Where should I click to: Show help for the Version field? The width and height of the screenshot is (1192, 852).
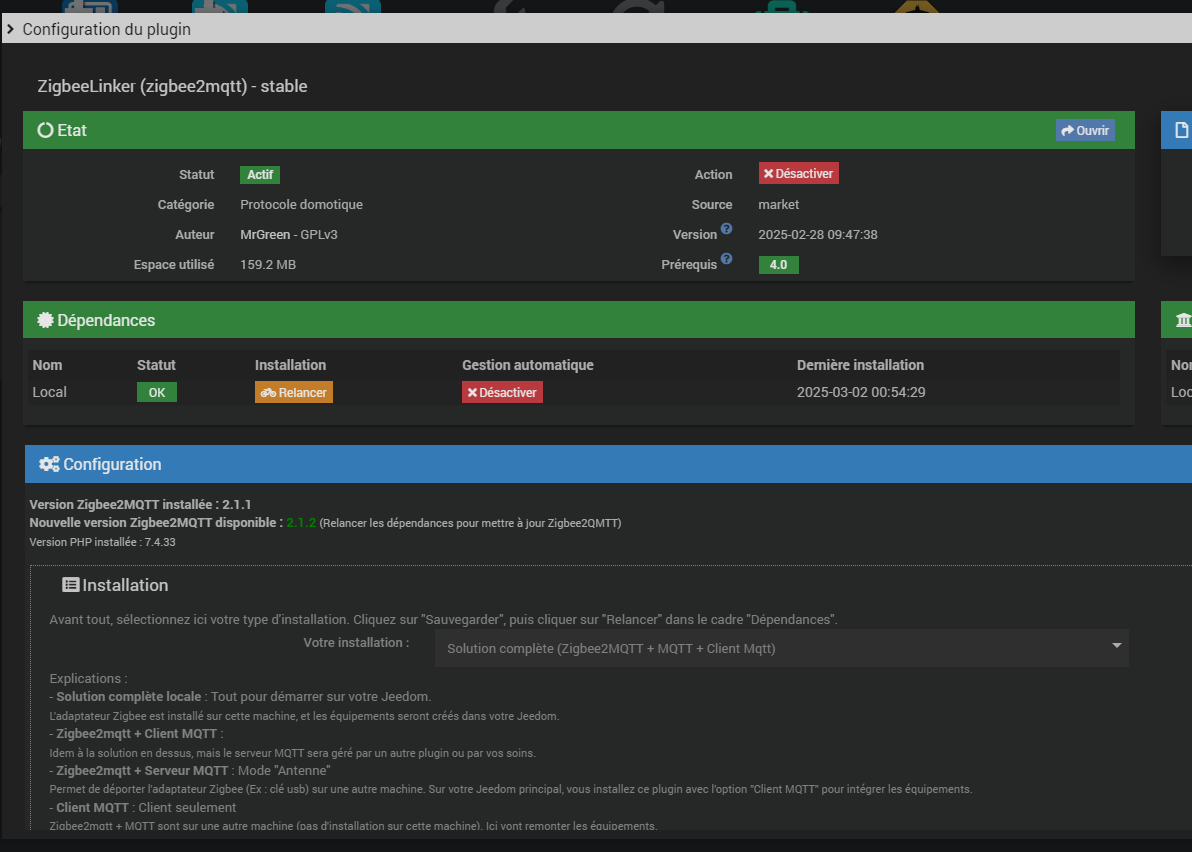click(x=727, y=229)
